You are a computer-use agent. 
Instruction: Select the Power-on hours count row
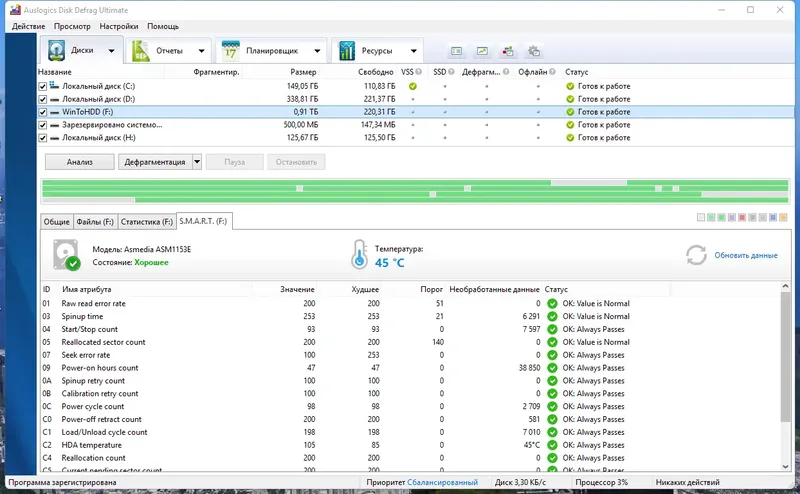coord(411,368)
